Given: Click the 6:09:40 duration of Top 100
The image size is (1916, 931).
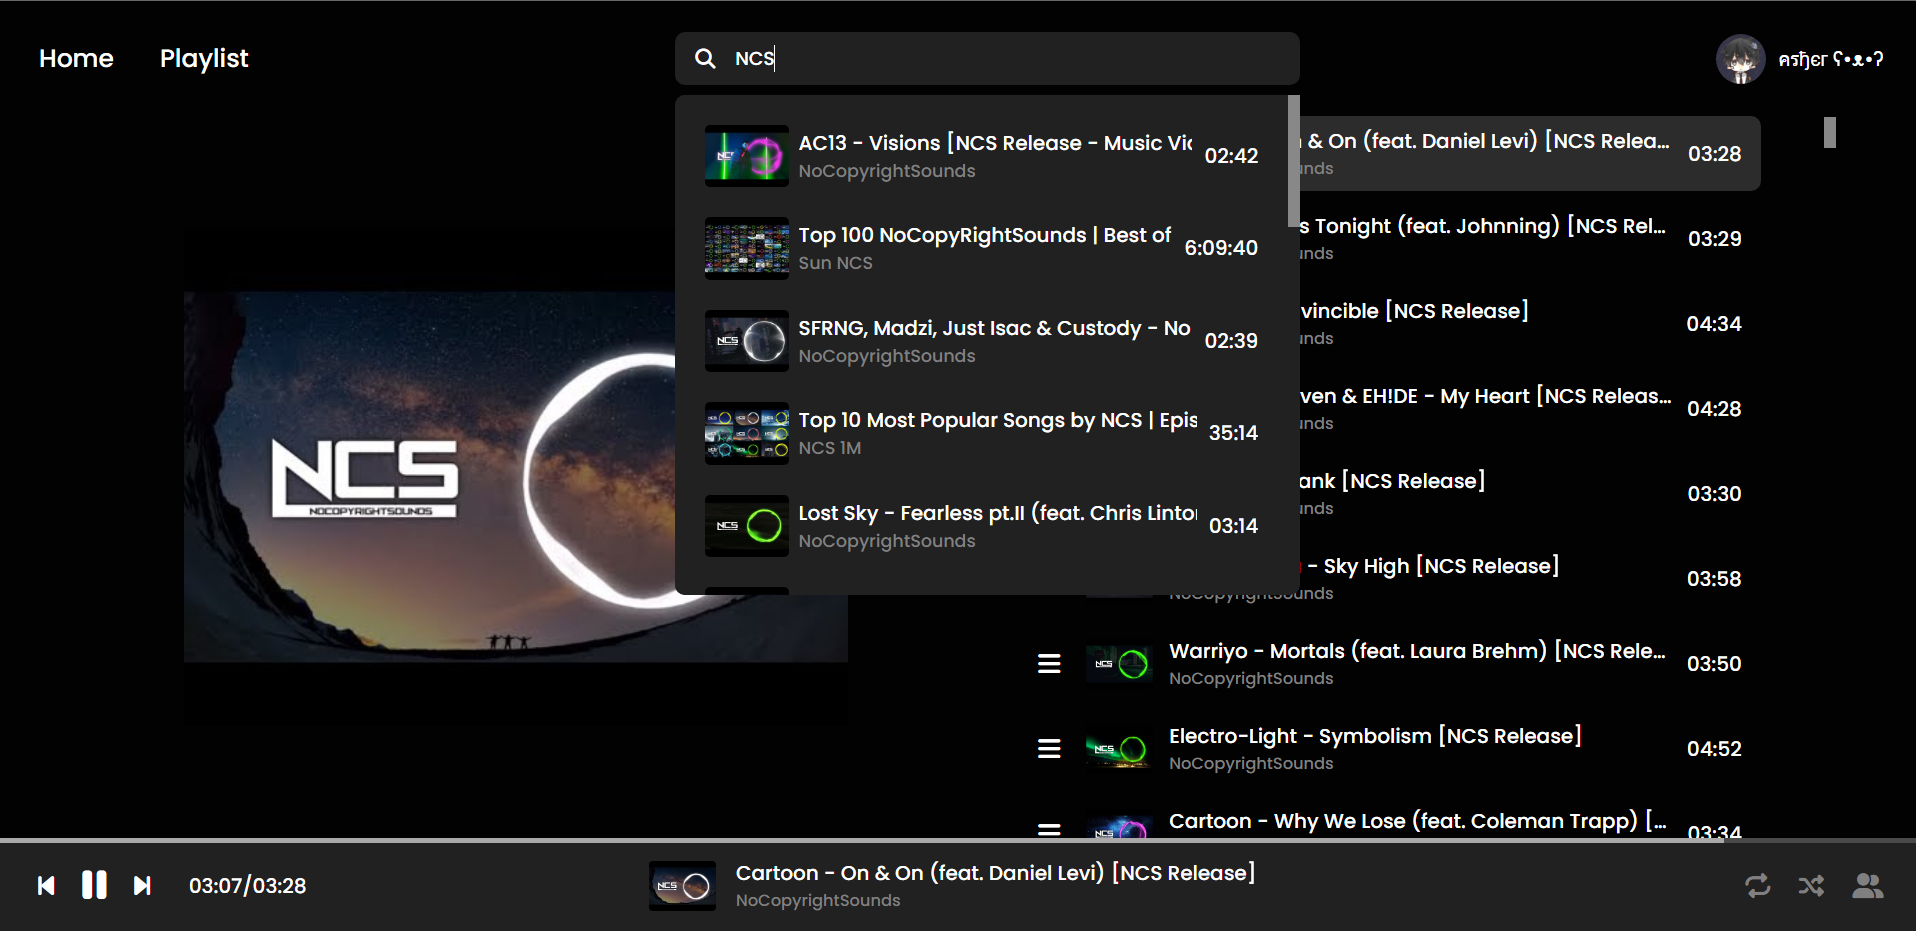Looking at the screenshot, I should pos(1221,248).
